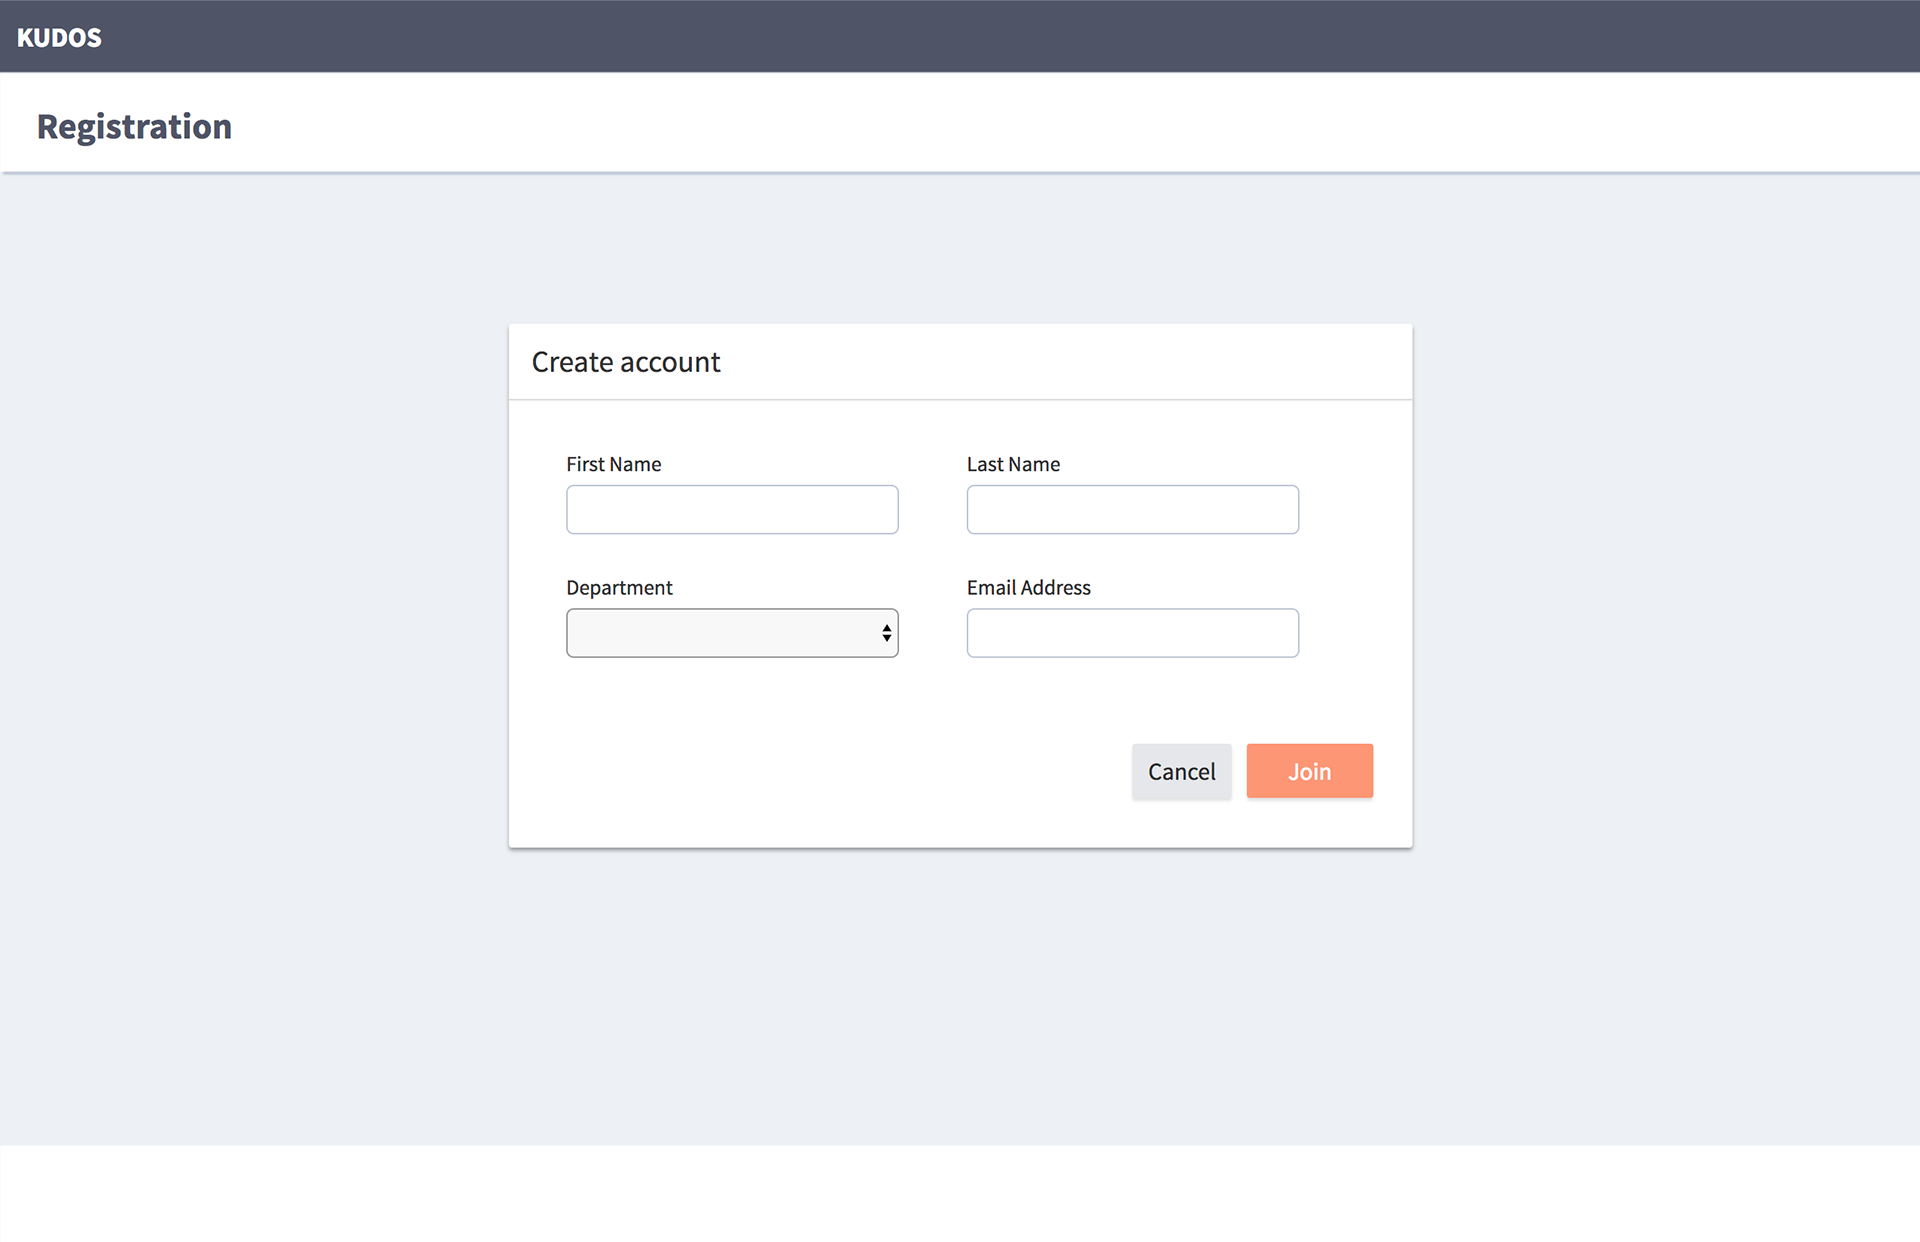Focus the Last Name text box
Viewport: 1920px width, 1242px height.
(x=1132, y=510)
